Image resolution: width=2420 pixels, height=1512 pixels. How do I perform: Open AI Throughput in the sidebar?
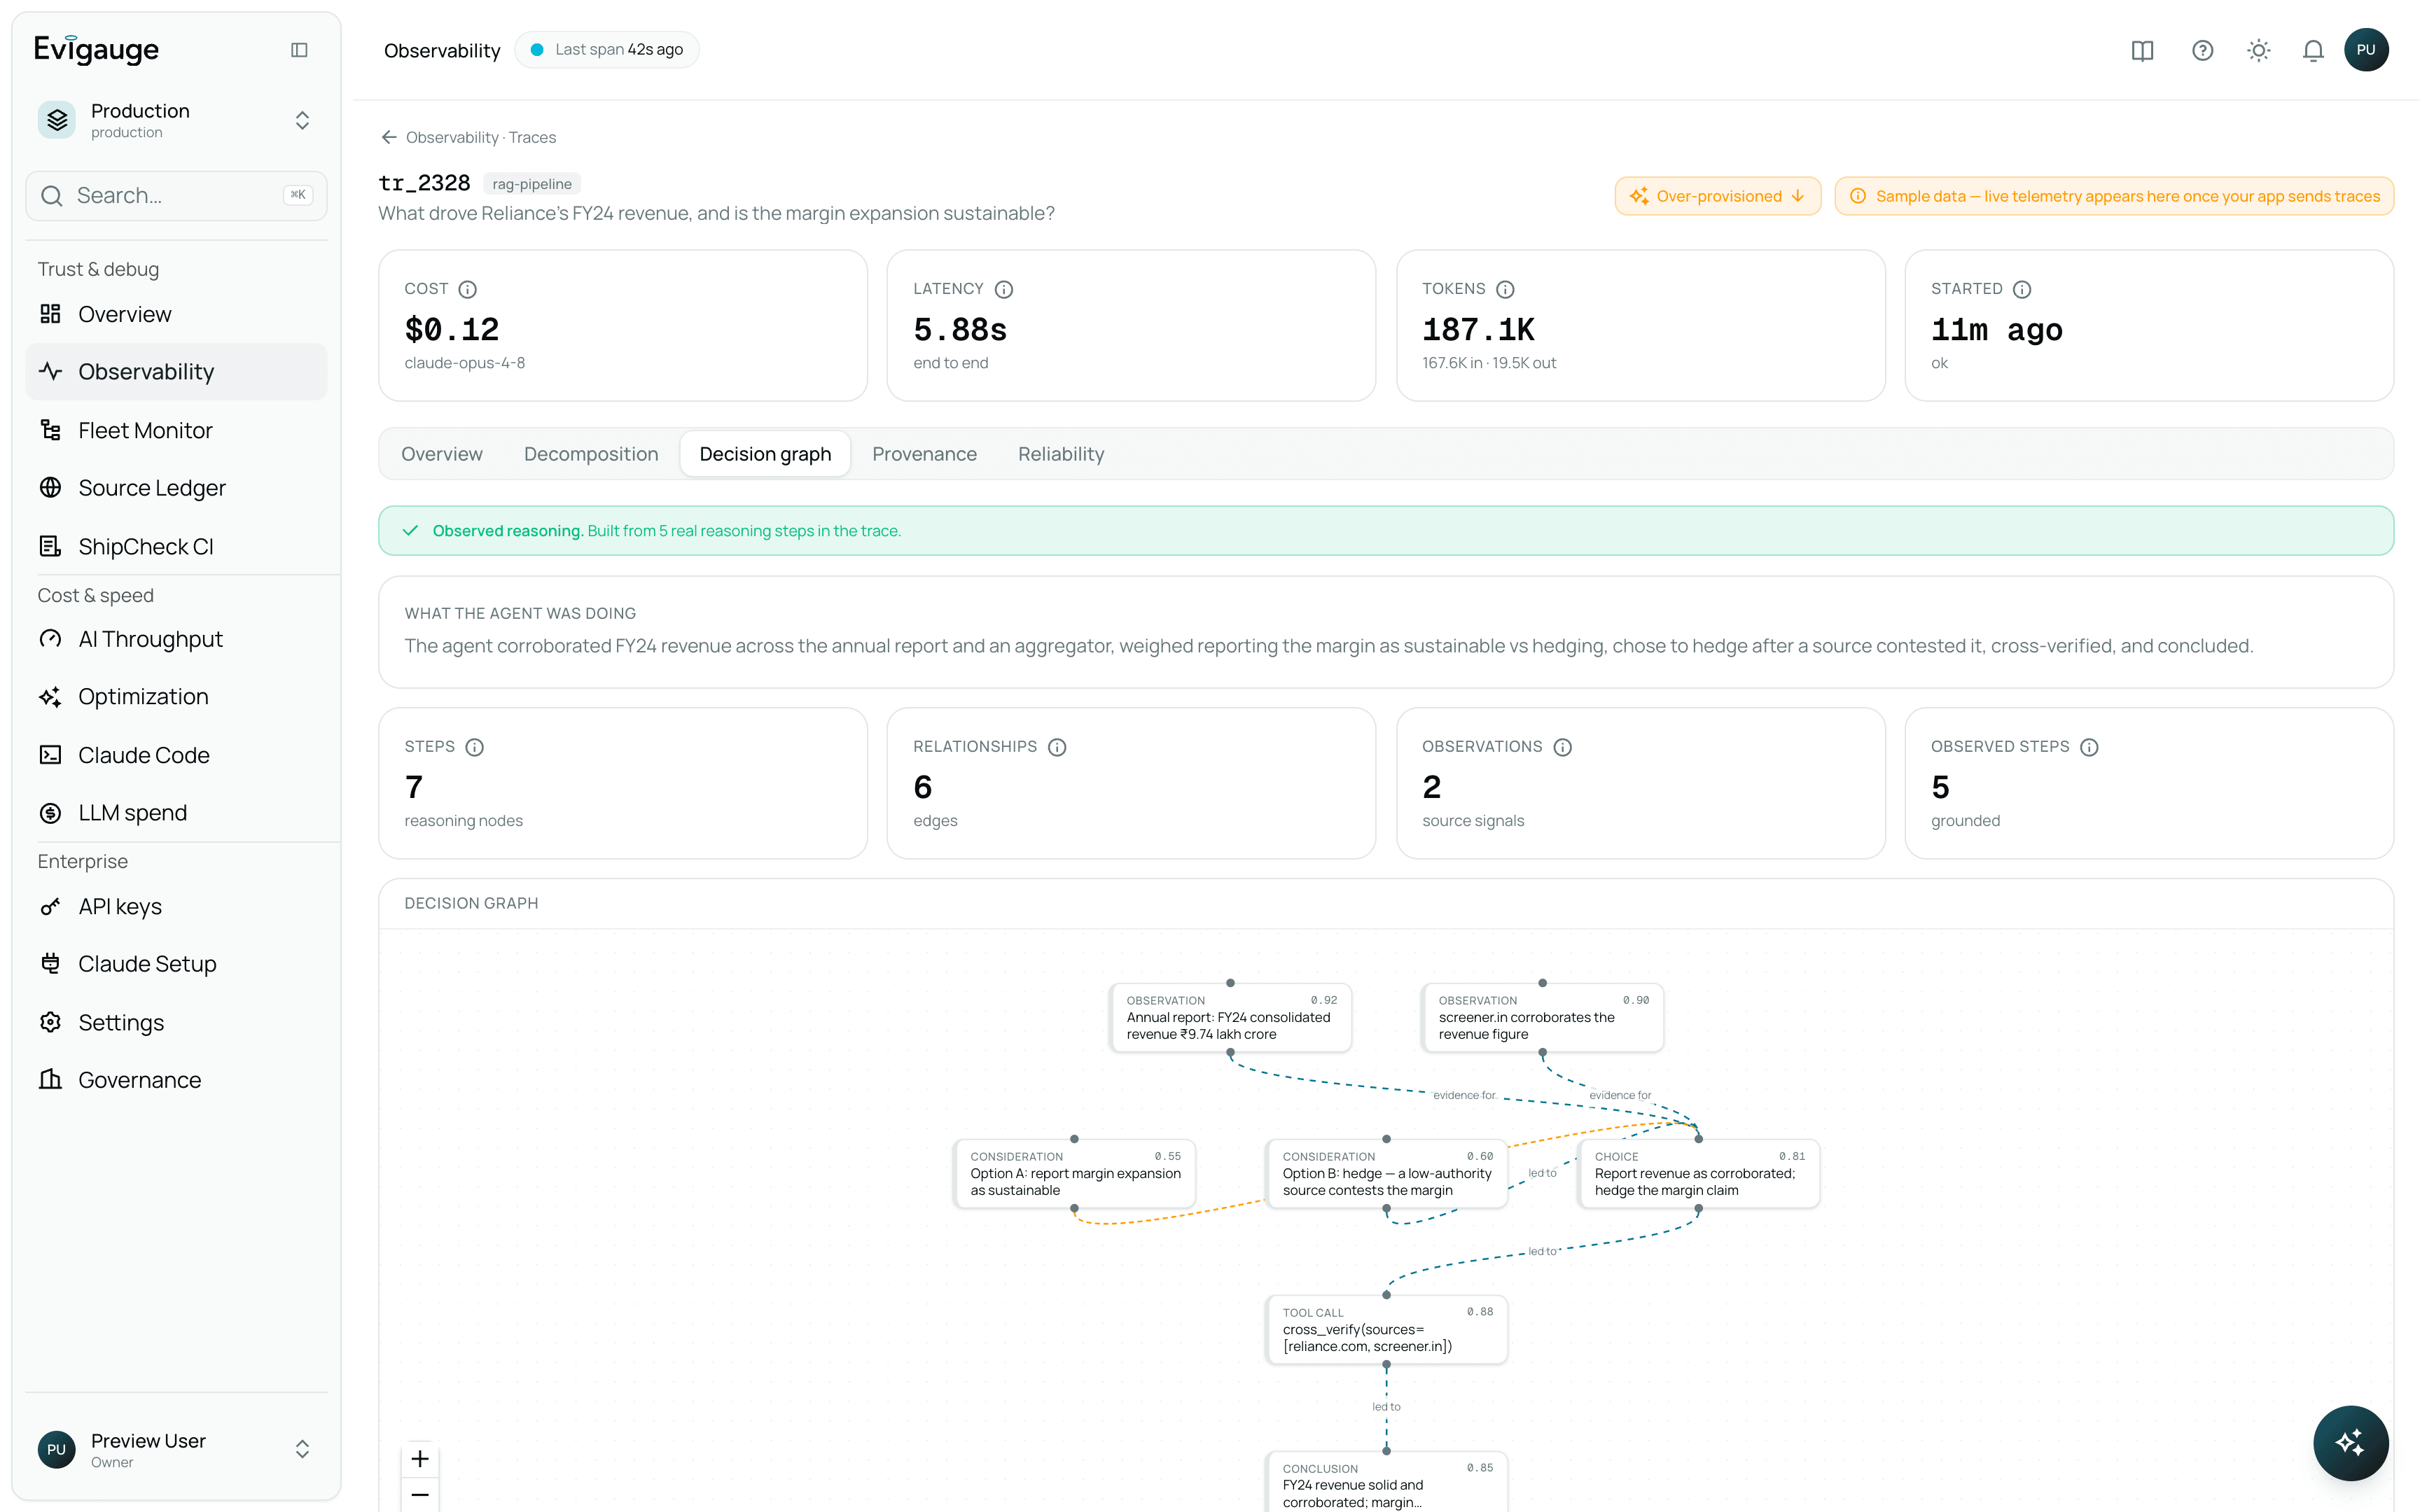point(176,639)
